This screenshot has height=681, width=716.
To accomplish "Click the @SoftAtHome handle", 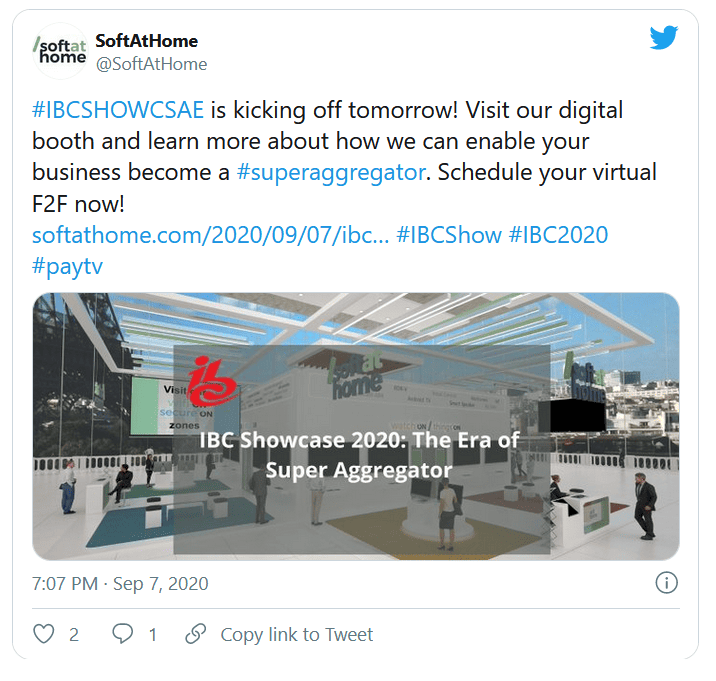I will (152, 64).
